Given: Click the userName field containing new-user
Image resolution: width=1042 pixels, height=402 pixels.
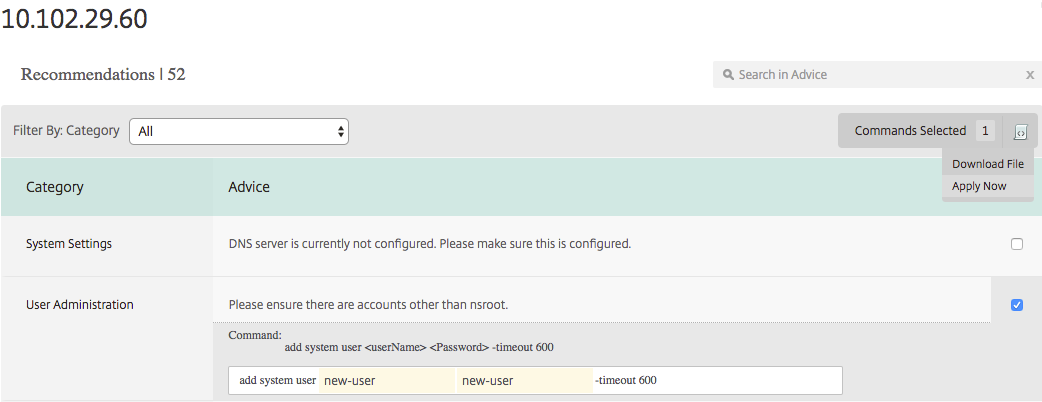Looking at the screenshot, I should coord(387,381).
